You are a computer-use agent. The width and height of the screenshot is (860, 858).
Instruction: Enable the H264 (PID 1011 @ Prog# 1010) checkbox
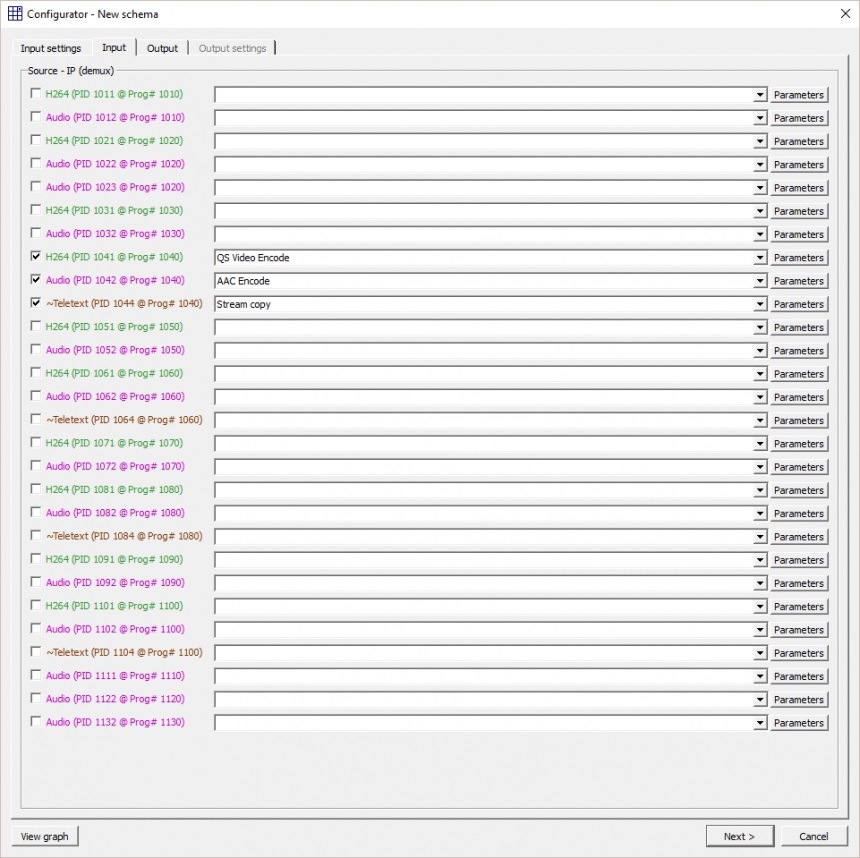(36, 94)
